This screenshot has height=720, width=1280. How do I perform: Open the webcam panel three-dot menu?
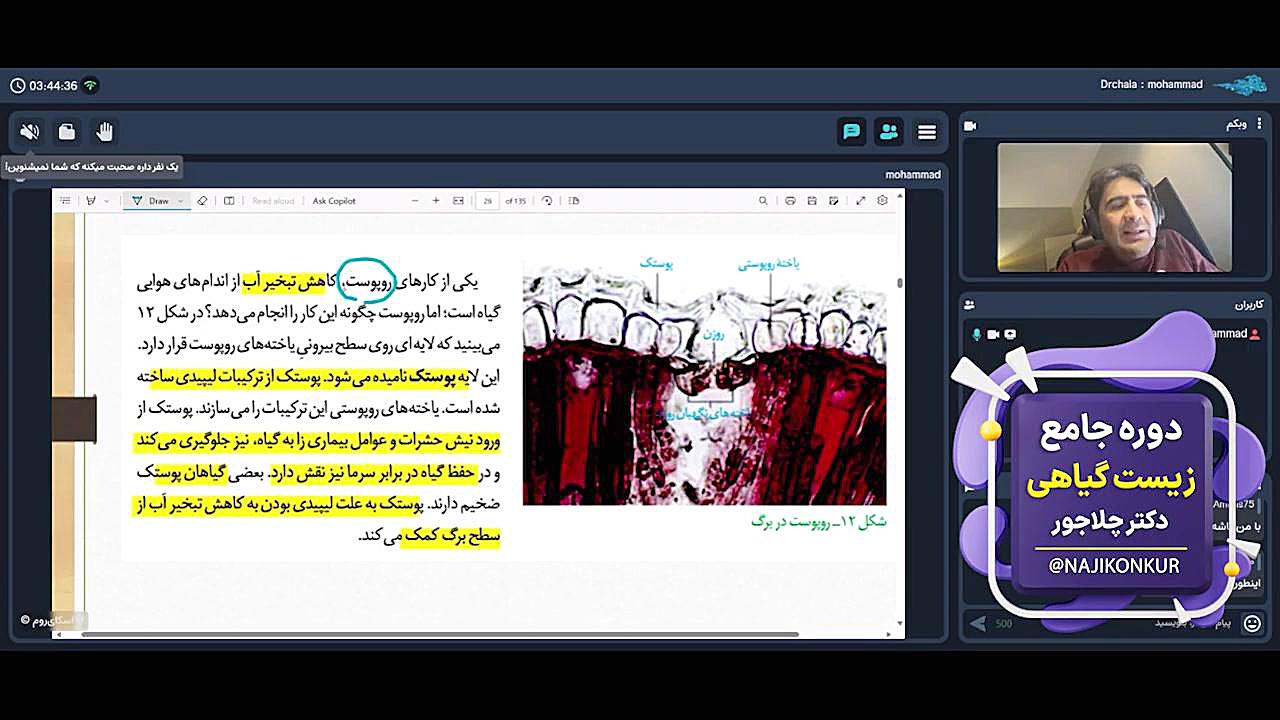[1258, 125]
